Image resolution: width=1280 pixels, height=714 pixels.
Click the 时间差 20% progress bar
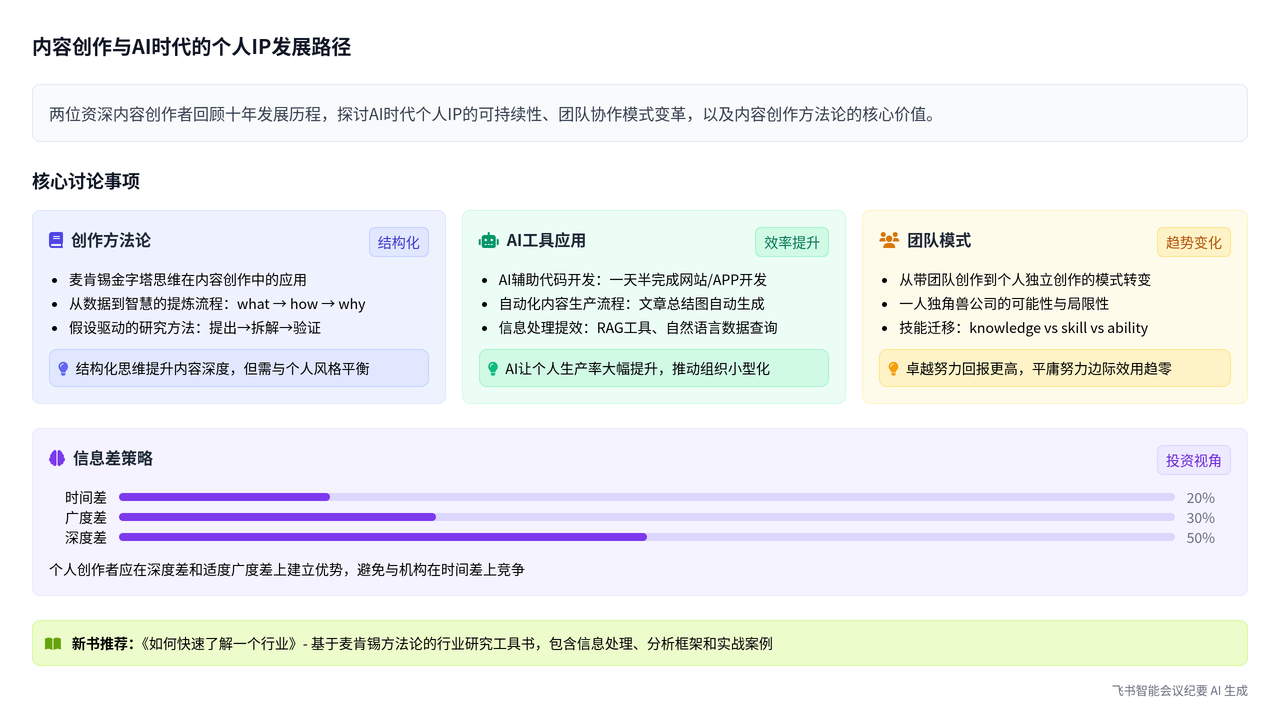coord(646,497)
